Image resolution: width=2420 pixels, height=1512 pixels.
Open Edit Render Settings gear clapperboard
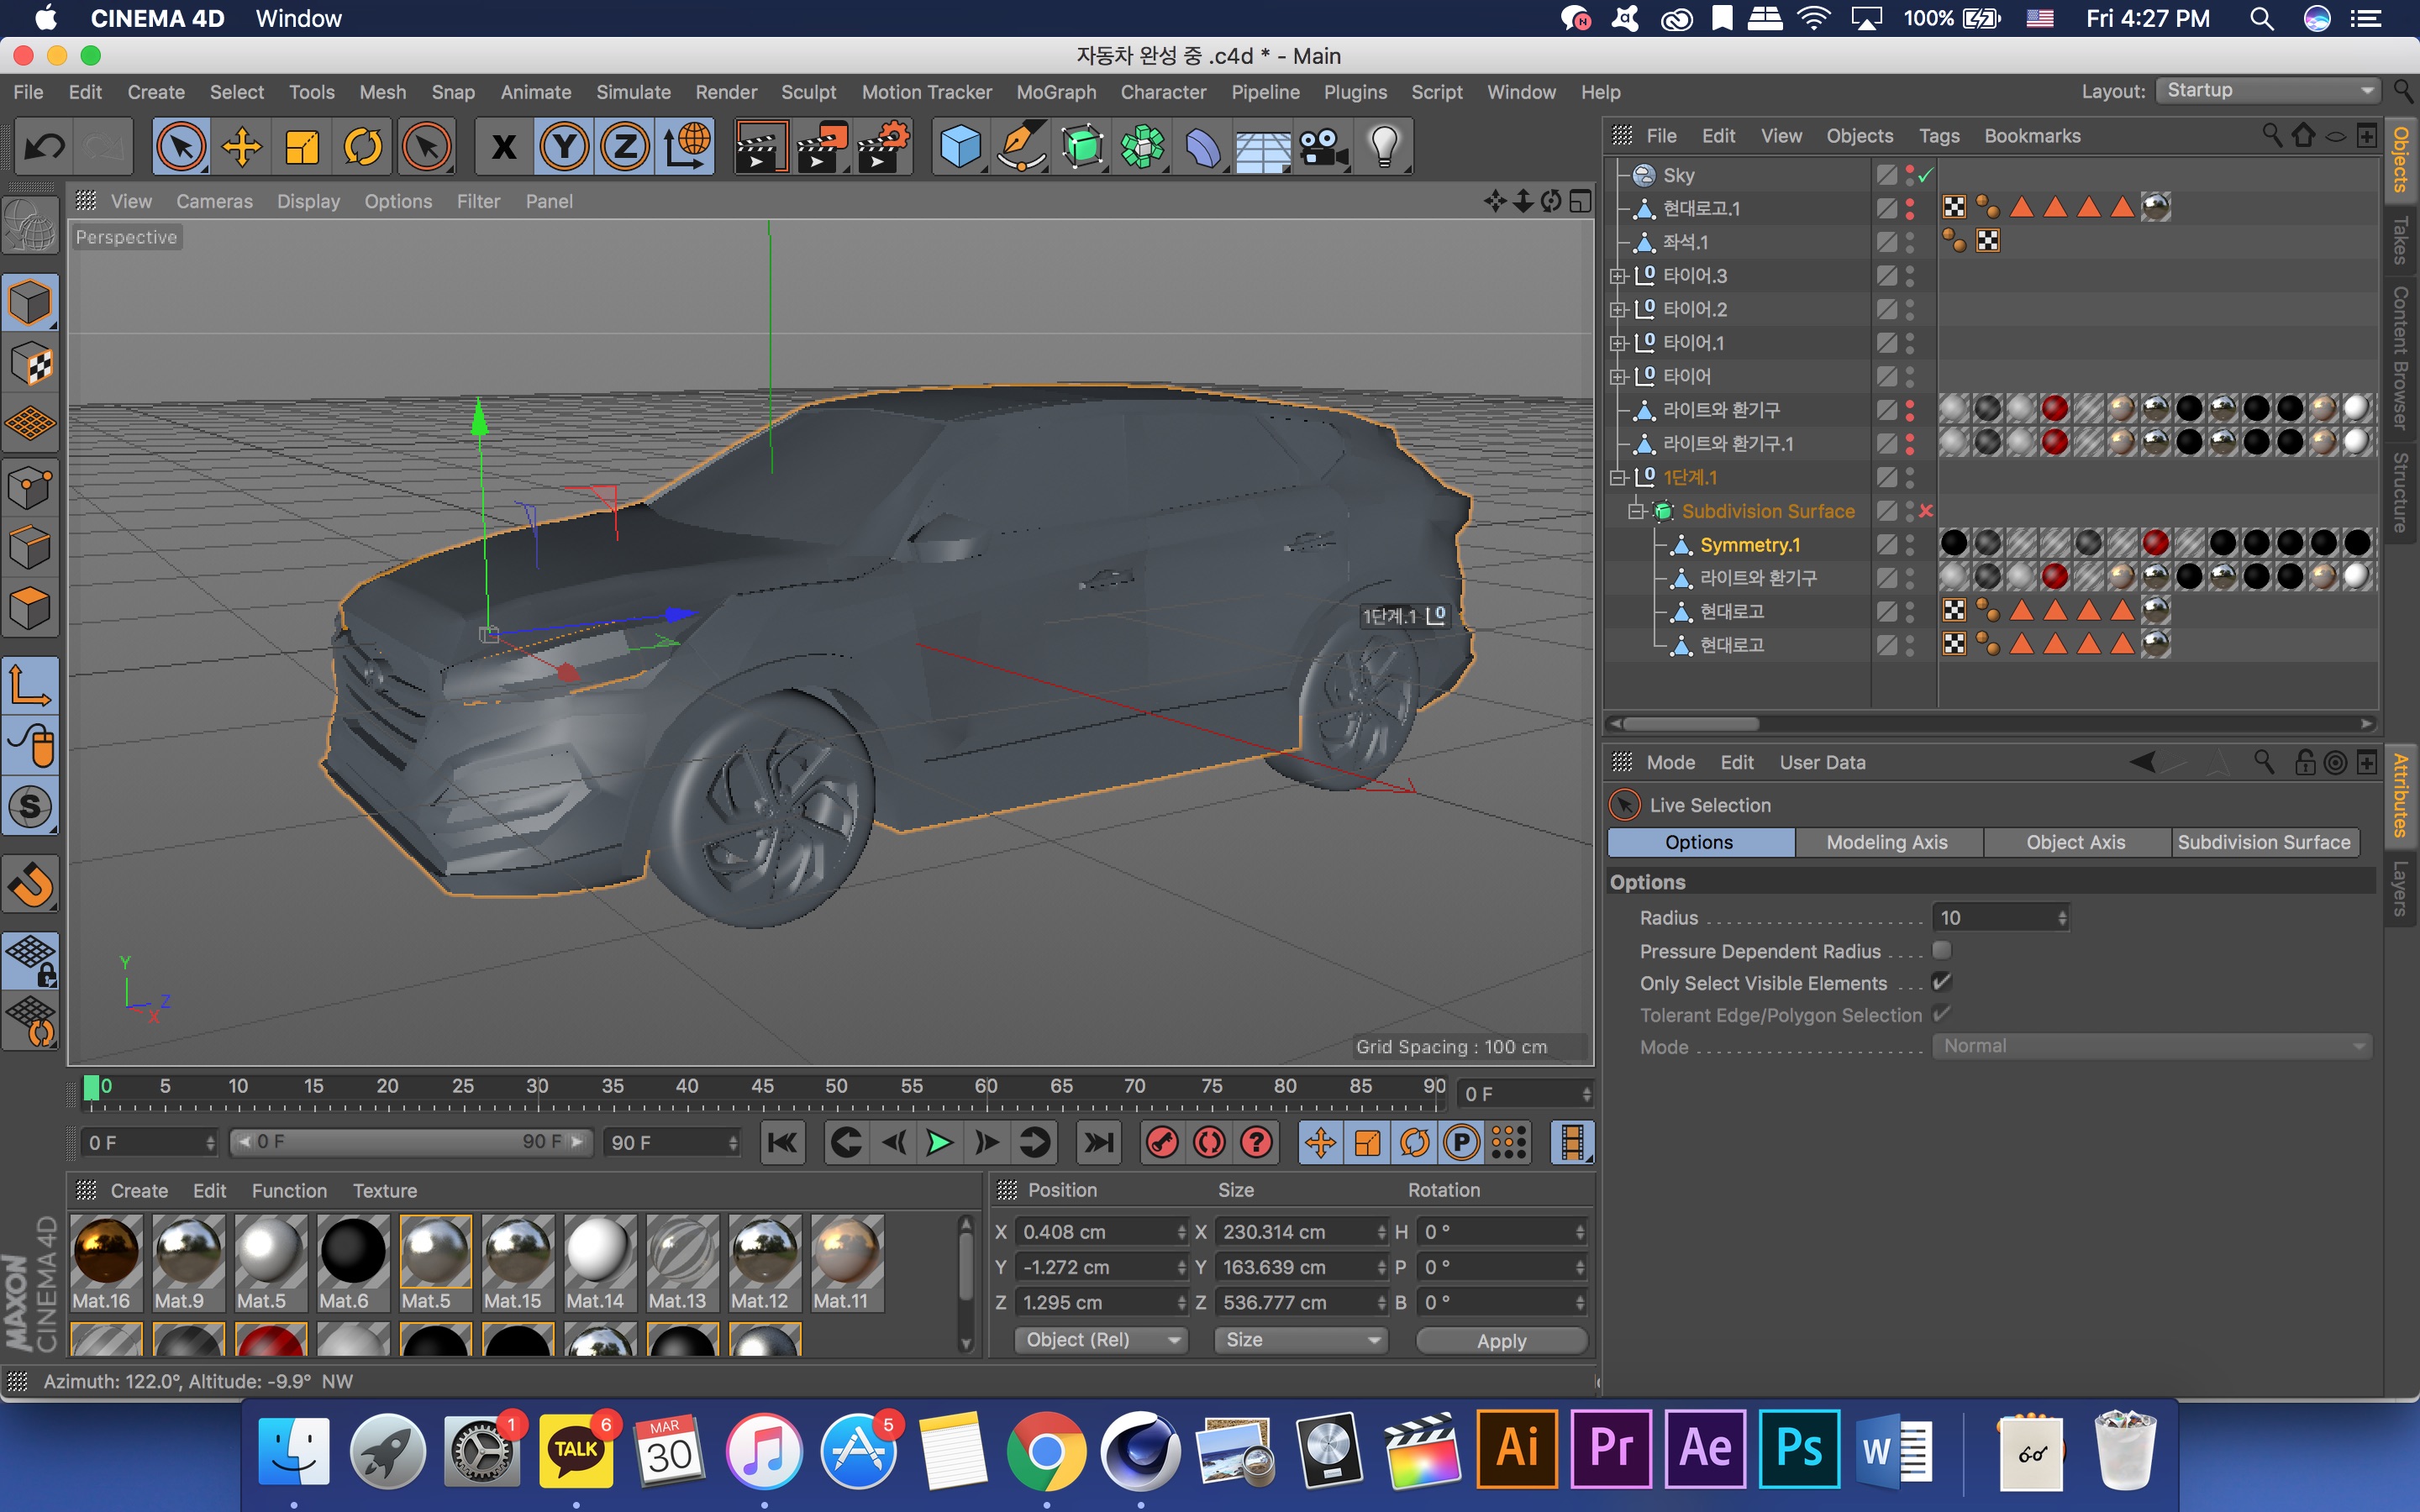click(884, 147)
